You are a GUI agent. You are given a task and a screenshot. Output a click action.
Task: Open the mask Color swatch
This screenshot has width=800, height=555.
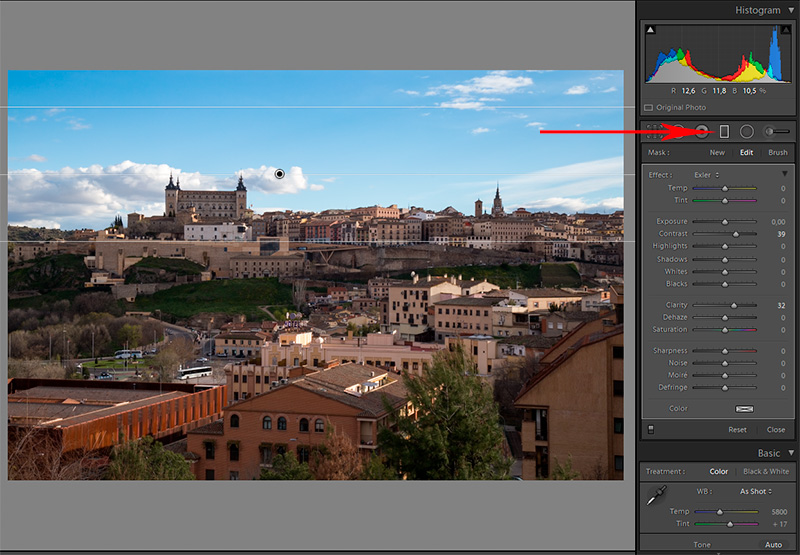pos(744,408)
